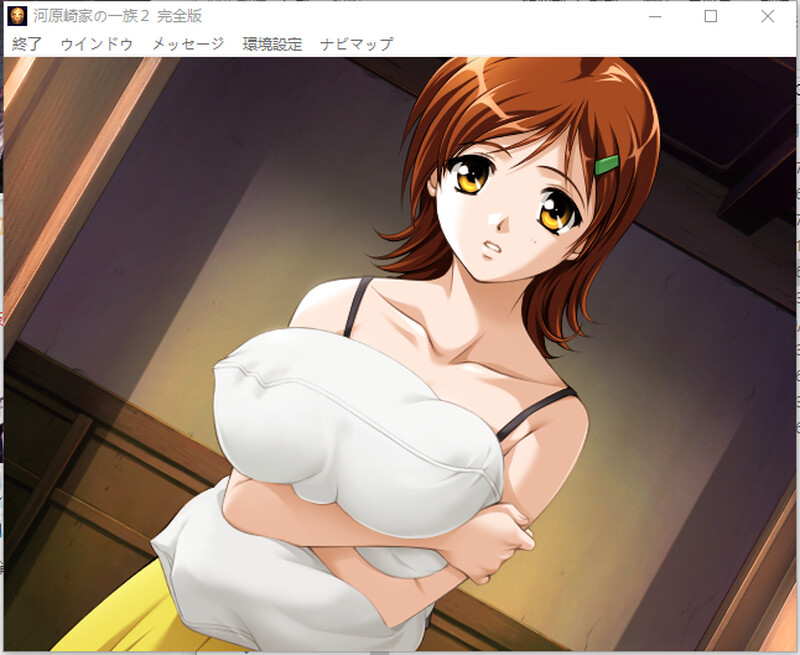
Task: Open the ウインドウ menu
Action: (x=96, y=44)
